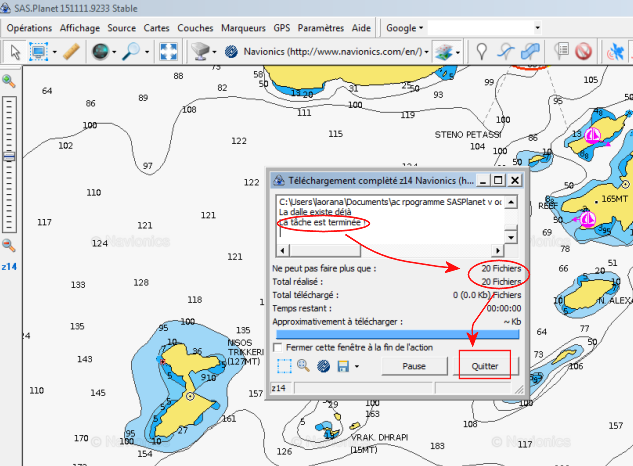633x466 pixels.
Task: Click the log's horizontal scrollbar thumb
Action: [x=324, y=251]
